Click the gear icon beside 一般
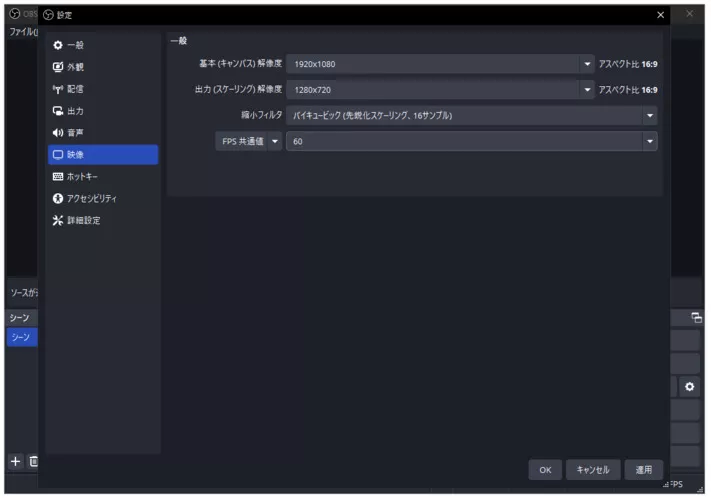This screenshot has width=711, height=500. coord(58,45)
